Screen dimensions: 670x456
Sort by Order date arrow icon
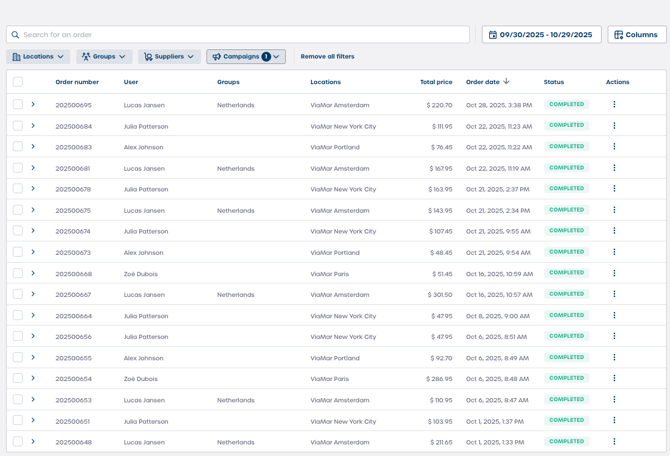pos(506,82)
